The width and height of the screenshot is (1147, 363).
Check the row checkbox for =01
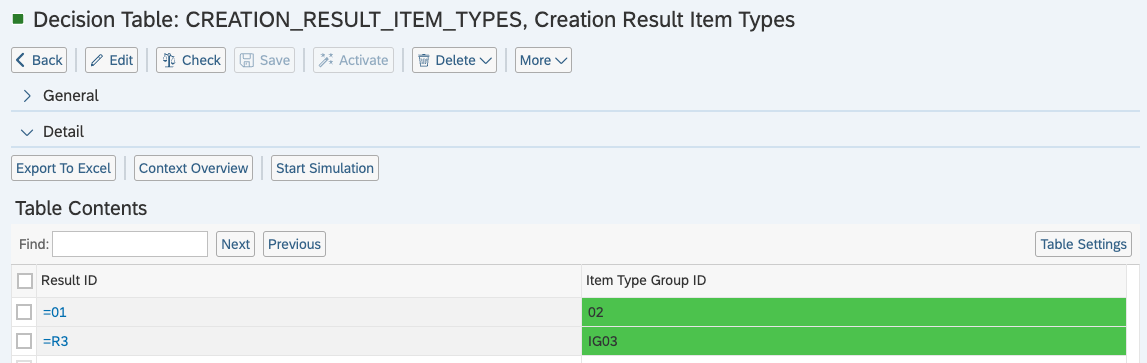coord(25,312)
